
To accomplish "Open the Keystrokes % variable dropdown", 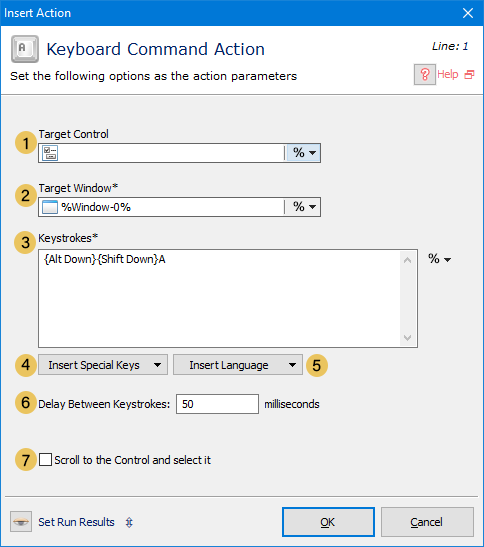I will tap(439, 259).
